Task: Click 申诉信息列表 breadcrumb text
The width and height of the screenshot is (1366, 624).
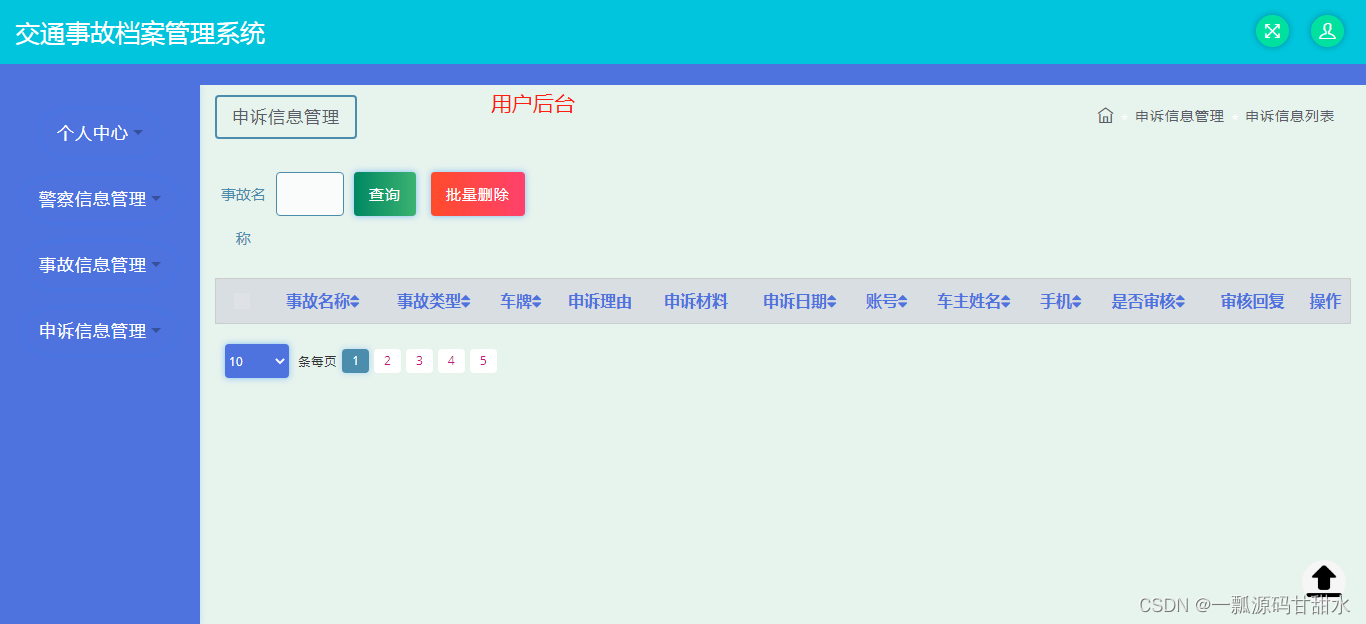Action: coord(1290,116)
